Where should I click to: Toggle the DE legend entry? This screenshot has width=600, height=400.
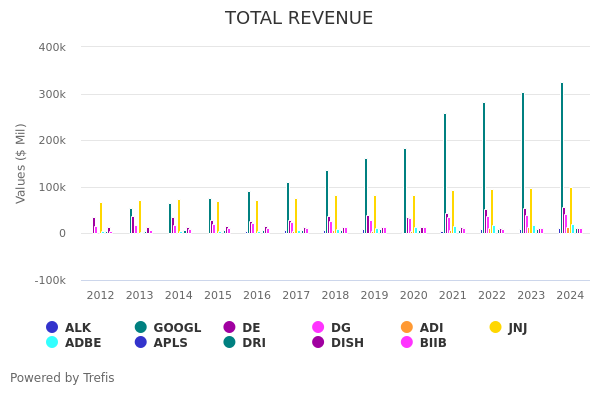[x=230, y=328]
